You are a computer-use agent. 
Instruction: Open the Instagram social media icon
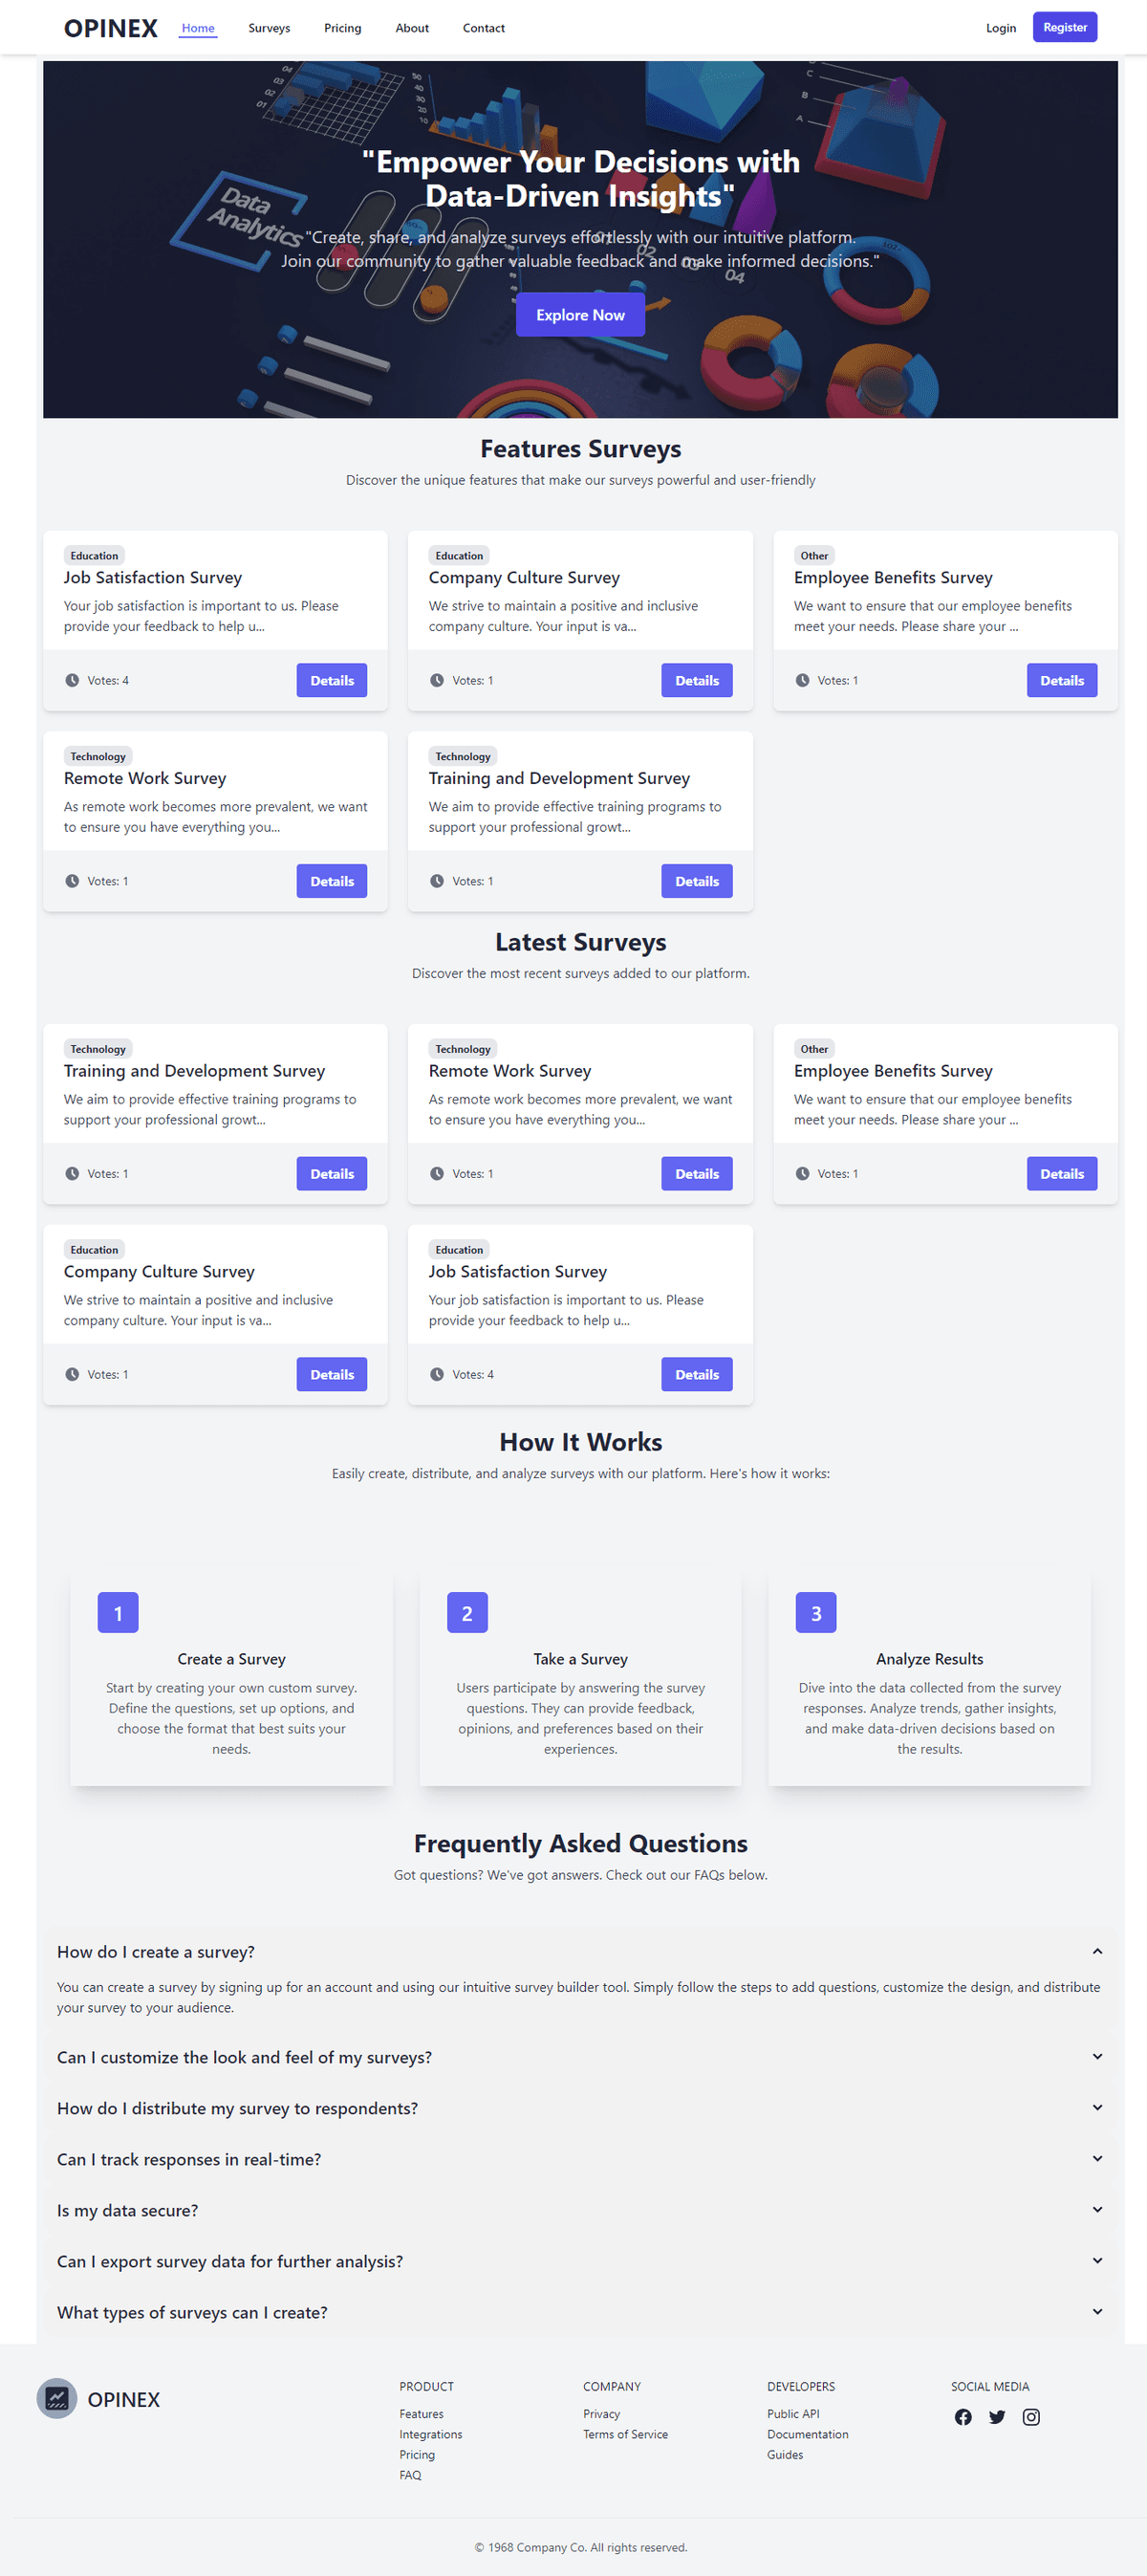(1031, 2417)
